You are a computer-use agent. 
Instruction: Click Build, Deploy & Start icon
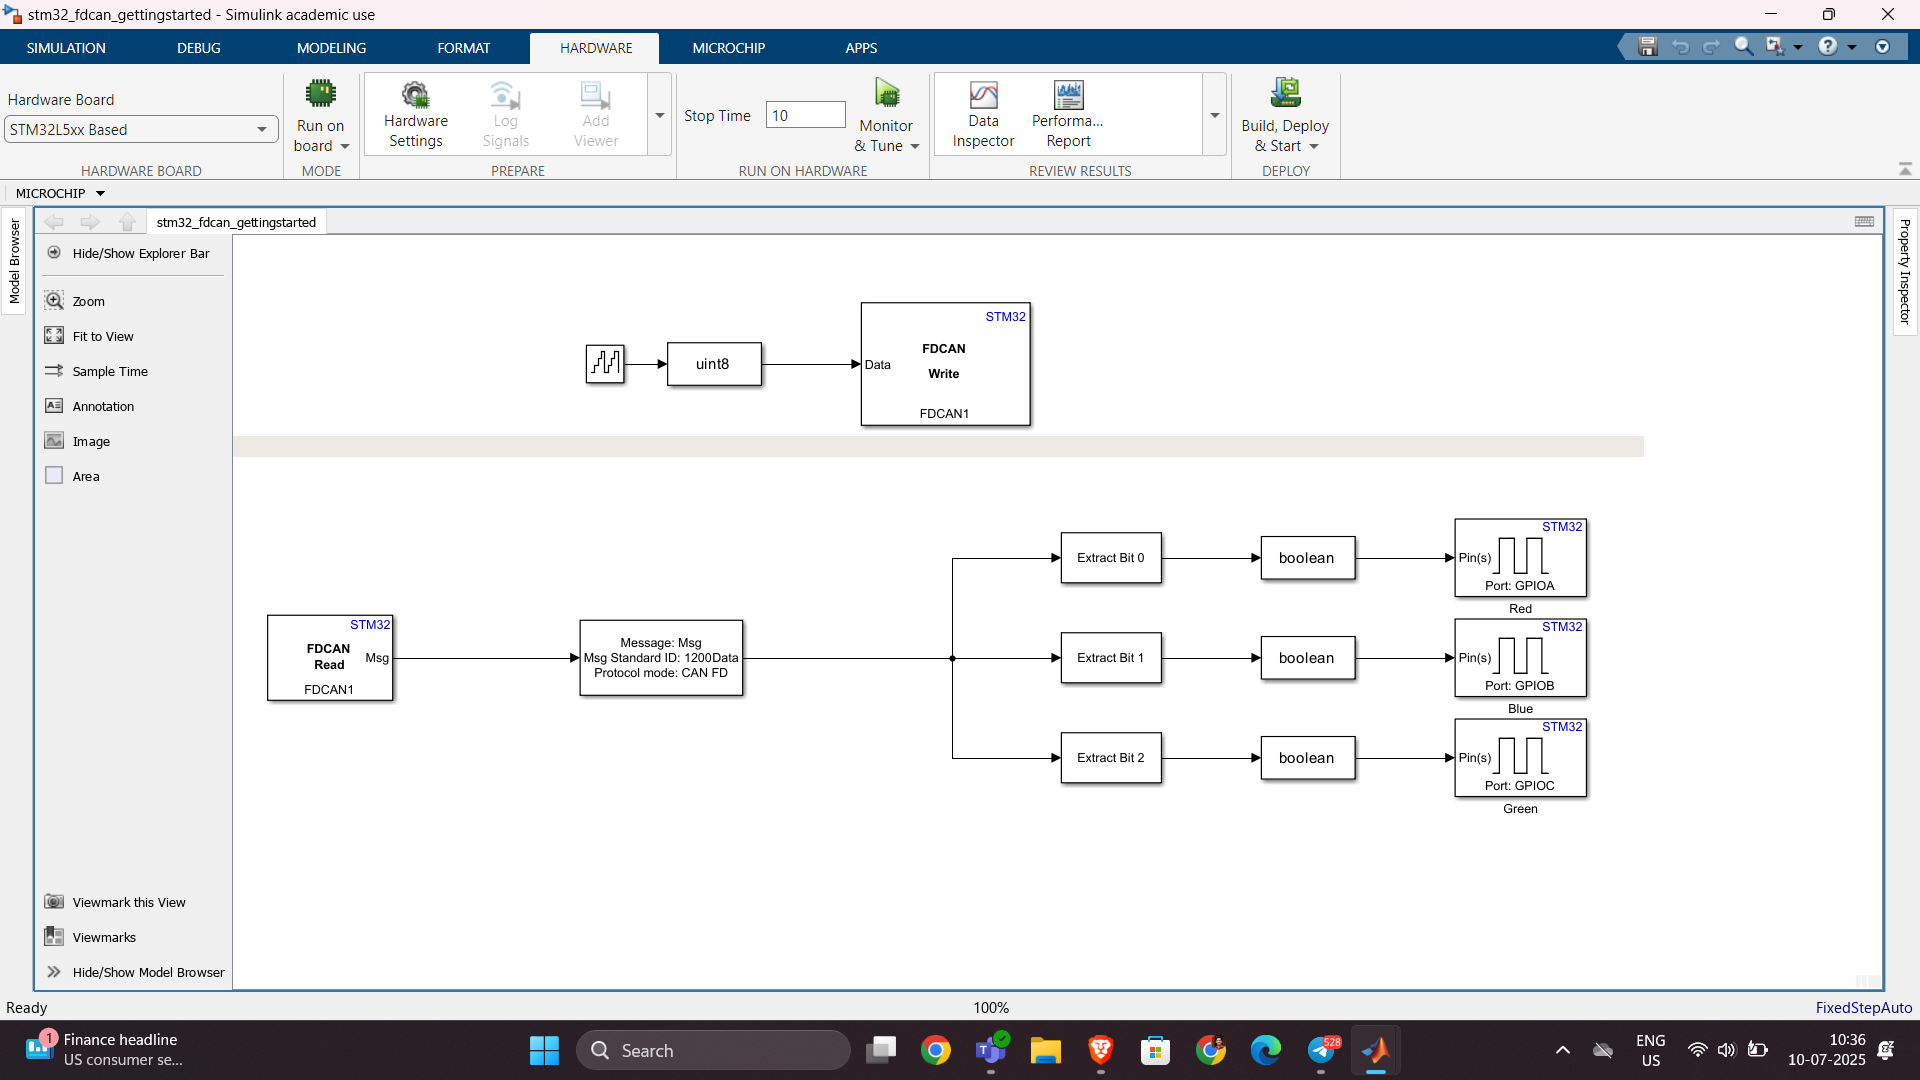point(1285,94)
